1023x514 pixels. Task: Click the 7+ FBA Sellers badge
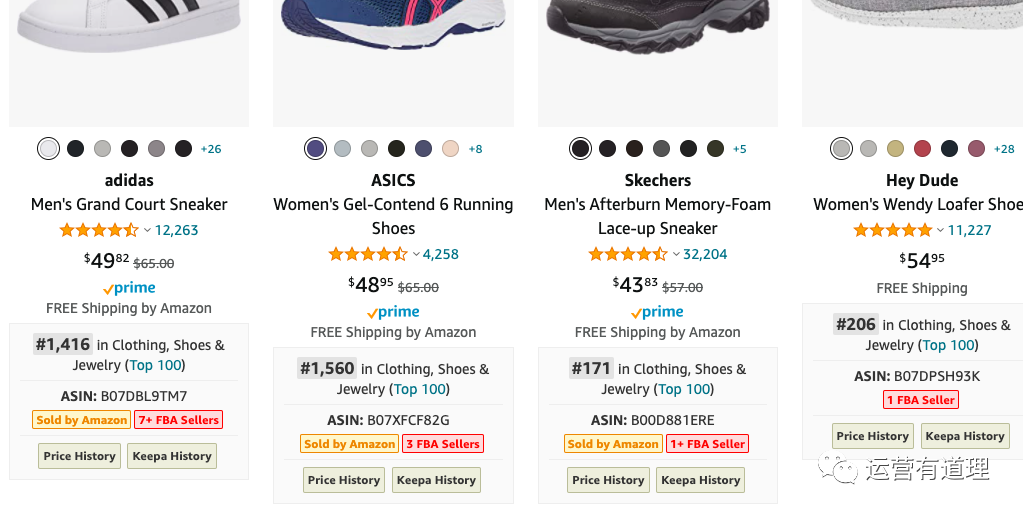179,420
